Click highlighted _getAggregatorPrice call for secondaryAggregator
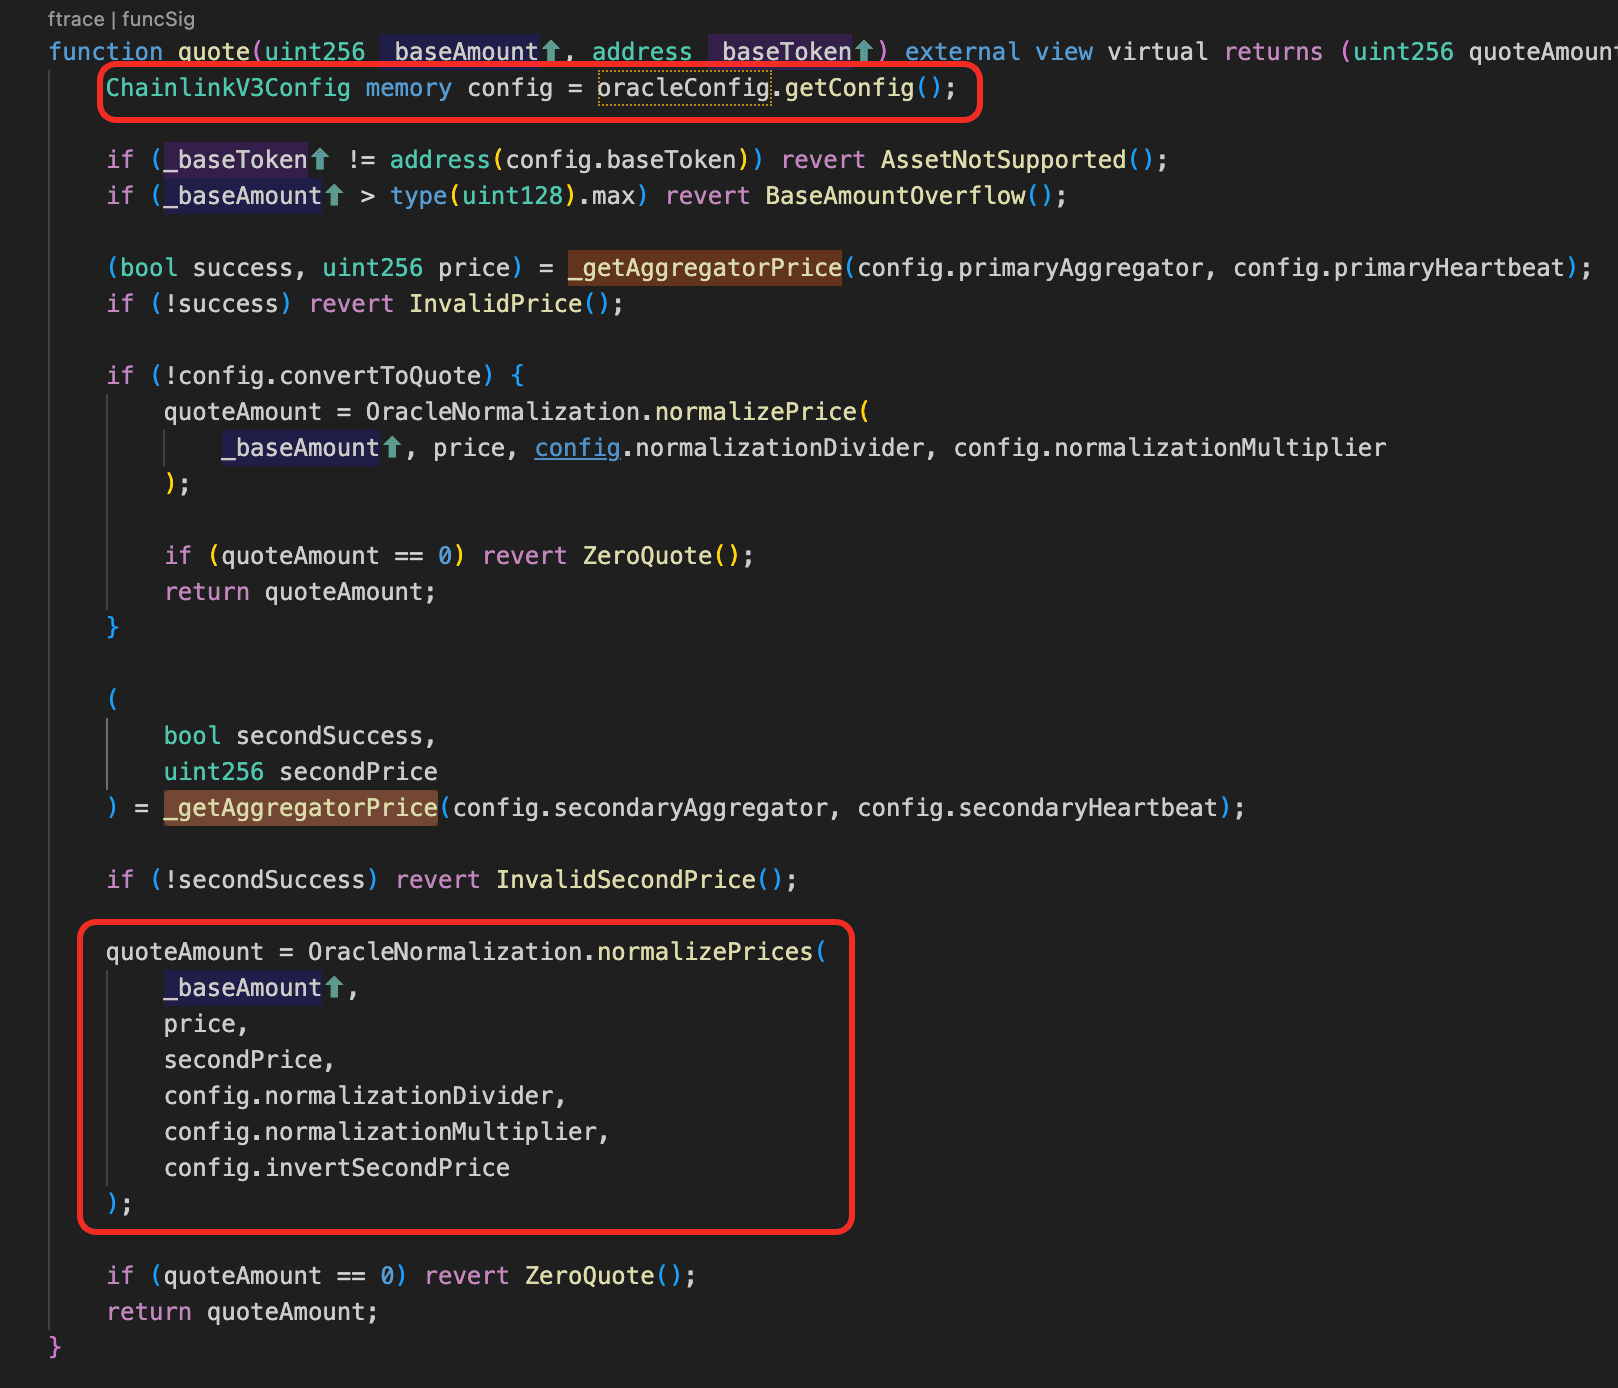The image size is (1618, 1388). tap(301, 807)
